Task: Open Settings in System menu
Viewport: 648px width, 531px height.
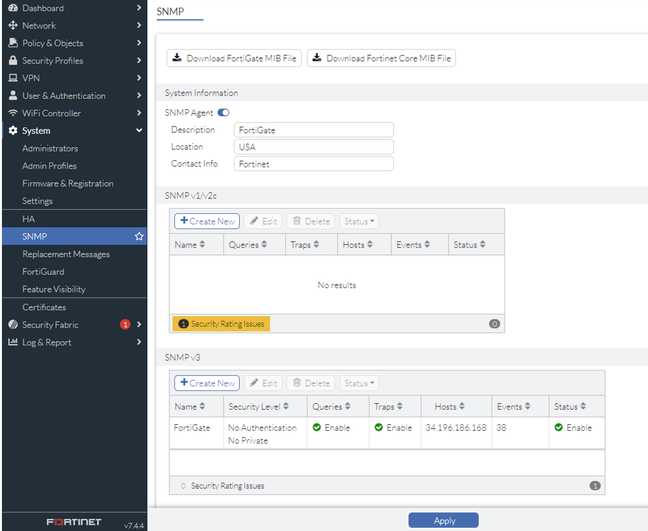Action: (x=37, y=201)
